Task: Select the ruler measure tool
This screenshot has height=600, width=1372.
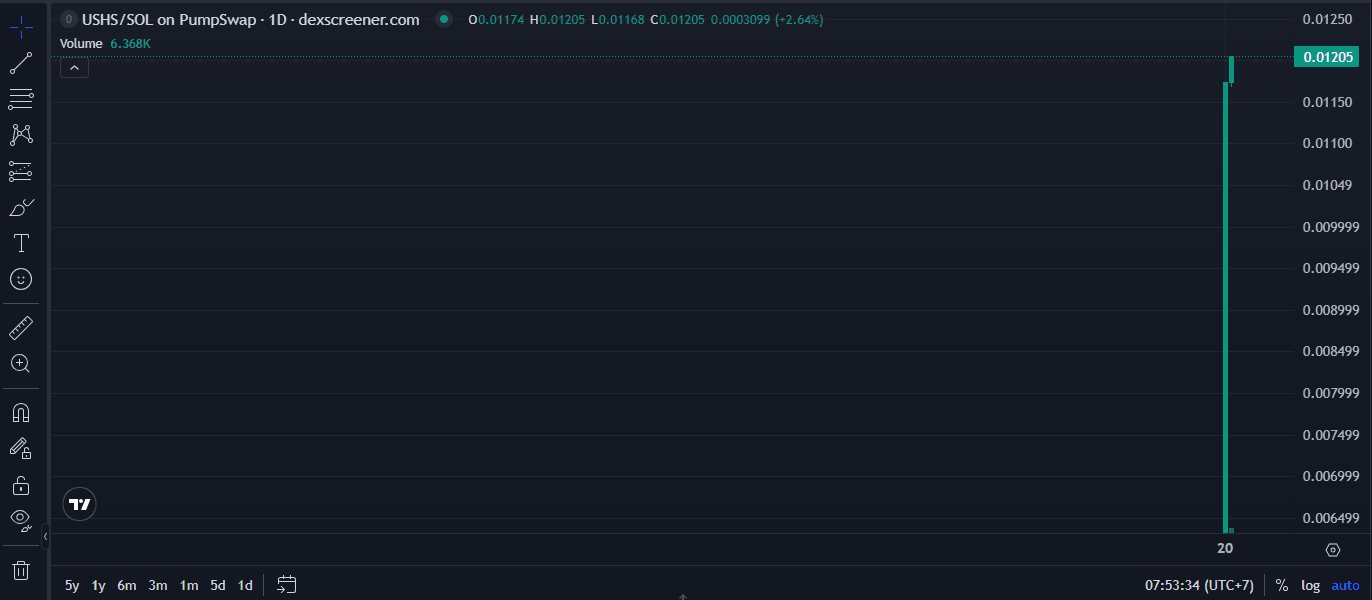Action: 20,327
